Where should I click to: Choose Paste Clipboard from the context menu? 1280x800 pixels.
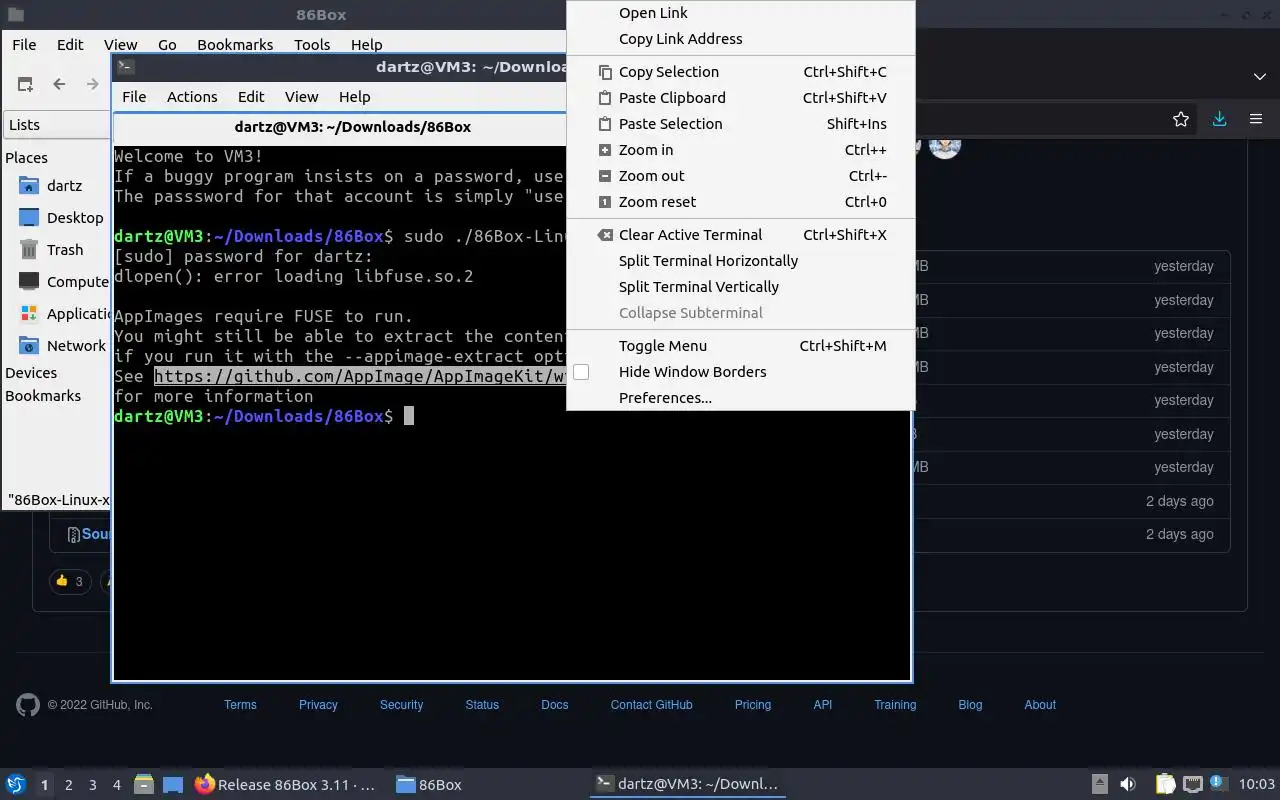pyautogui.click(x=740, y=98)
